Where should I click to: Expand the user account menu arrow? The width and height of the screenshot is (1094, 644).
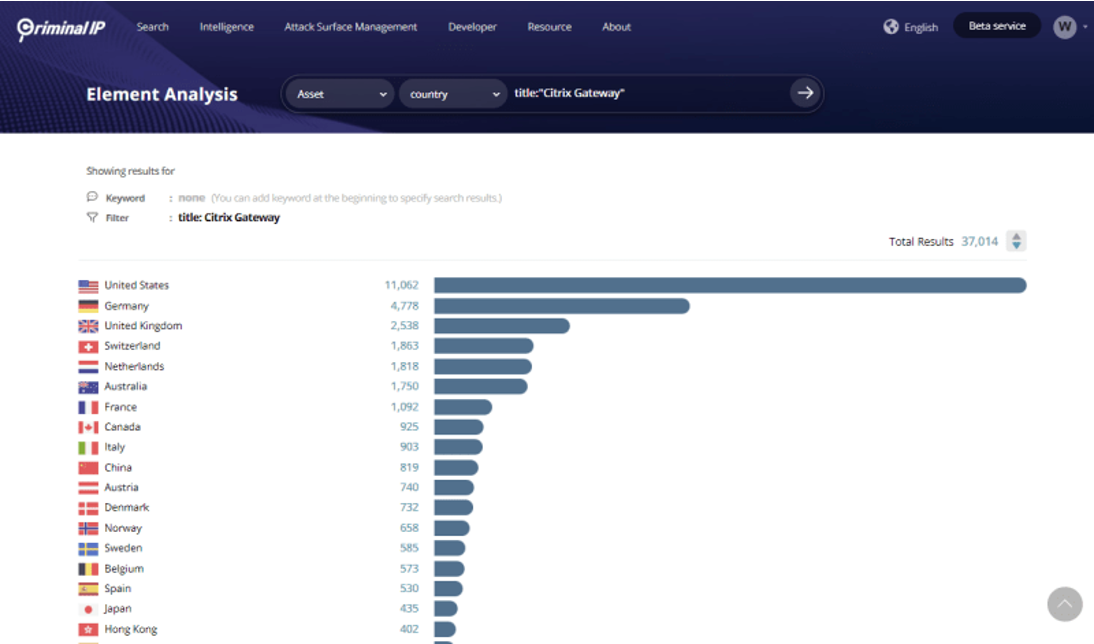click(x=1085, y=28)
